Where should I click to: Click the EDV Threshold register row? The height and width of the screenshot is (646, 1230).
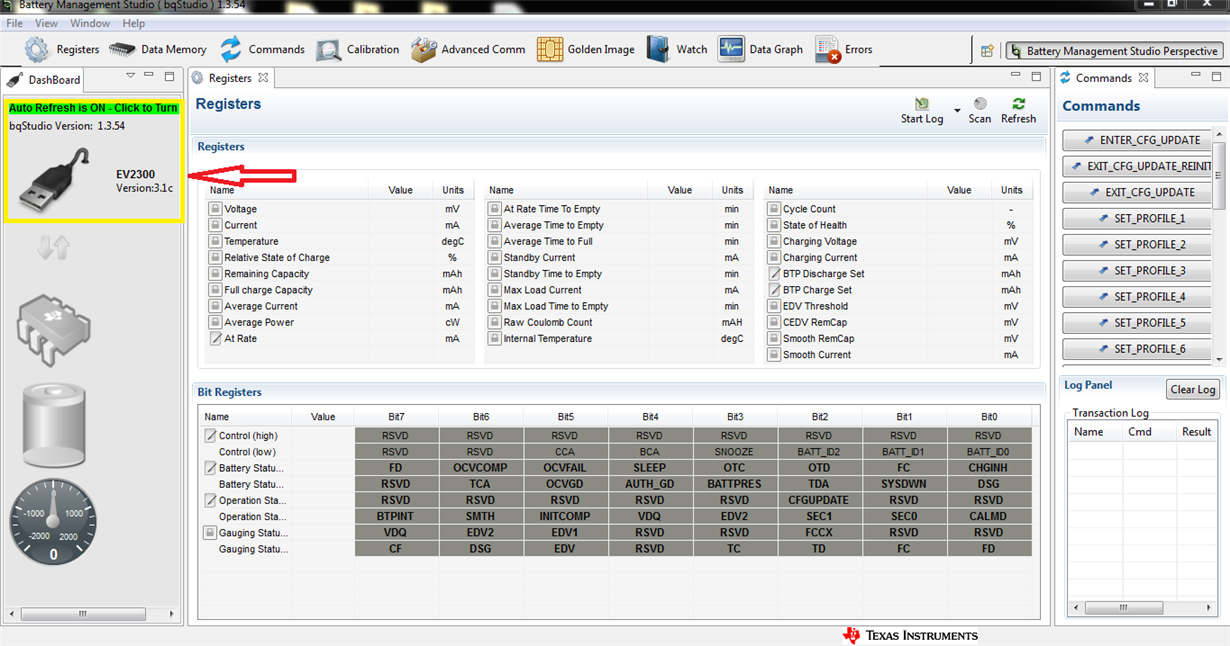click(x=896, y=306)
